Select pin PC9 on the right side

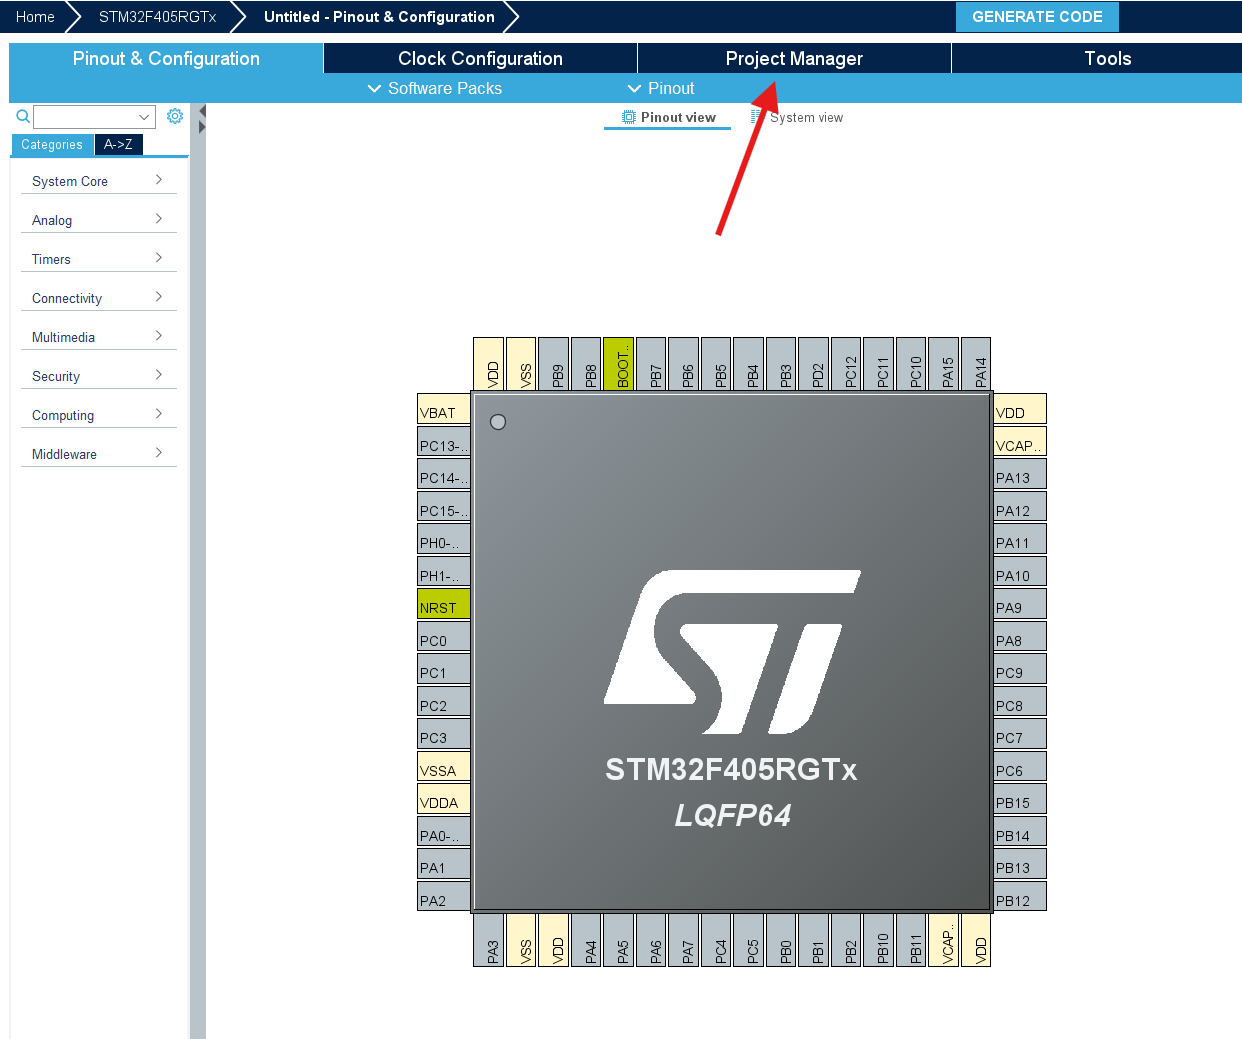(x=1020, y=669)
